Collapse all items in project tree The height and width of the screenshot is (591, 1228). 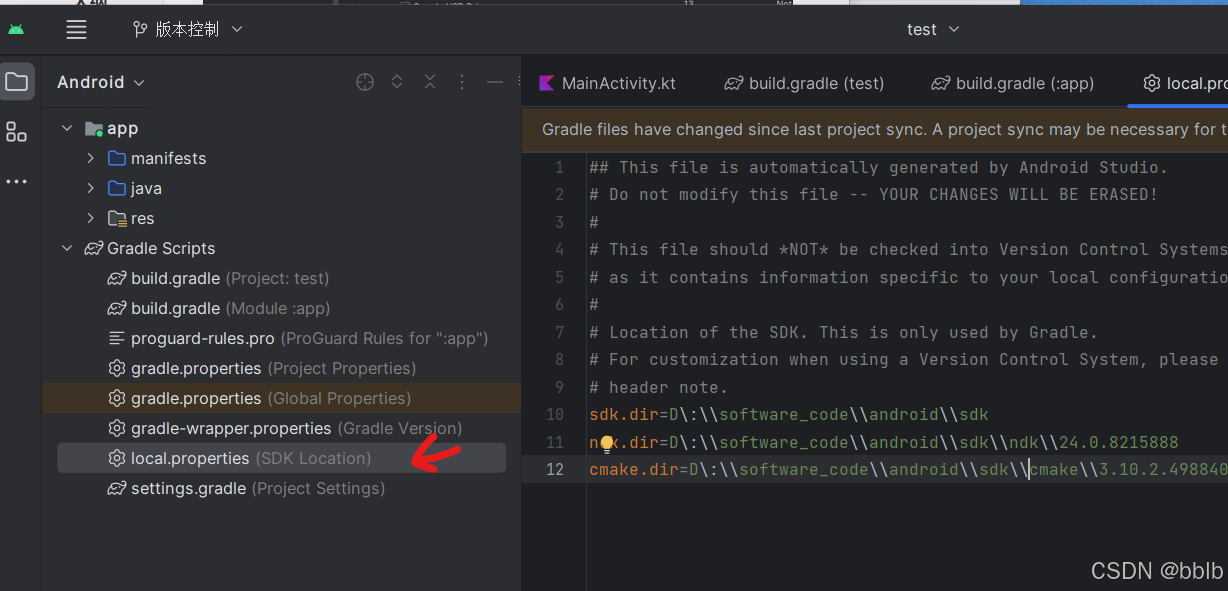click(430, 82)
